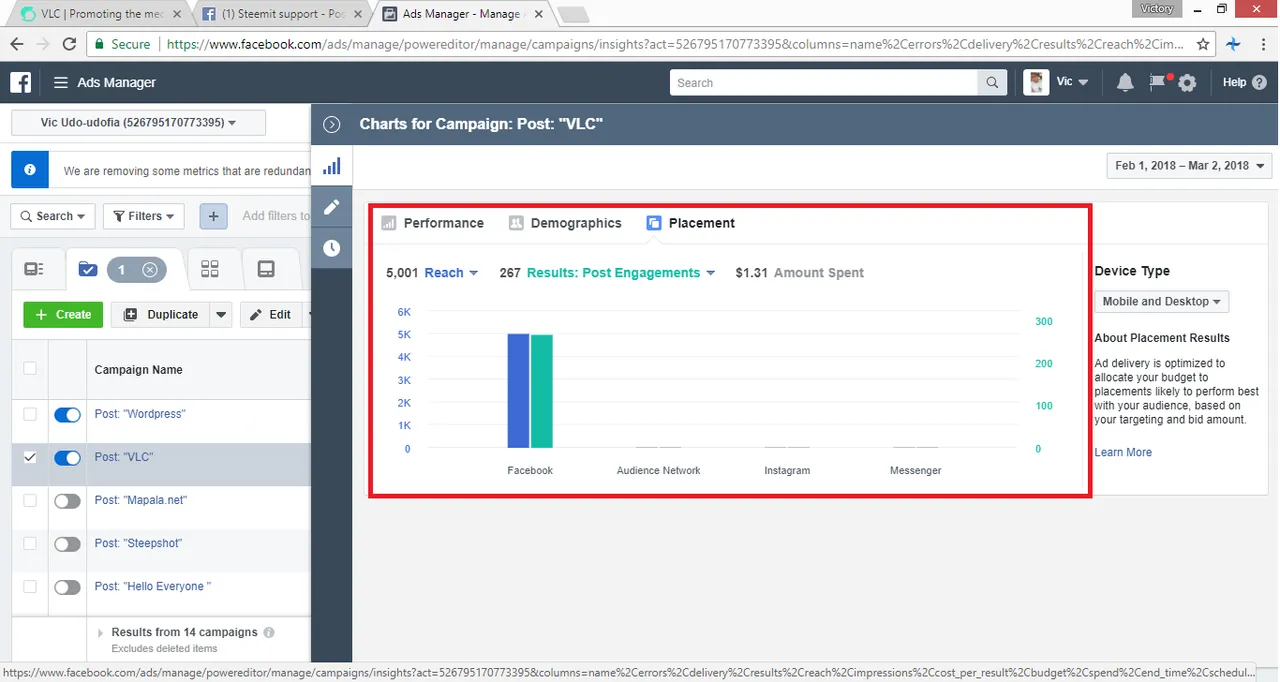Click the blue info notice icon
Viewport: 1280px width, 682px height.
pyautogui.click(x=30, y=170)
